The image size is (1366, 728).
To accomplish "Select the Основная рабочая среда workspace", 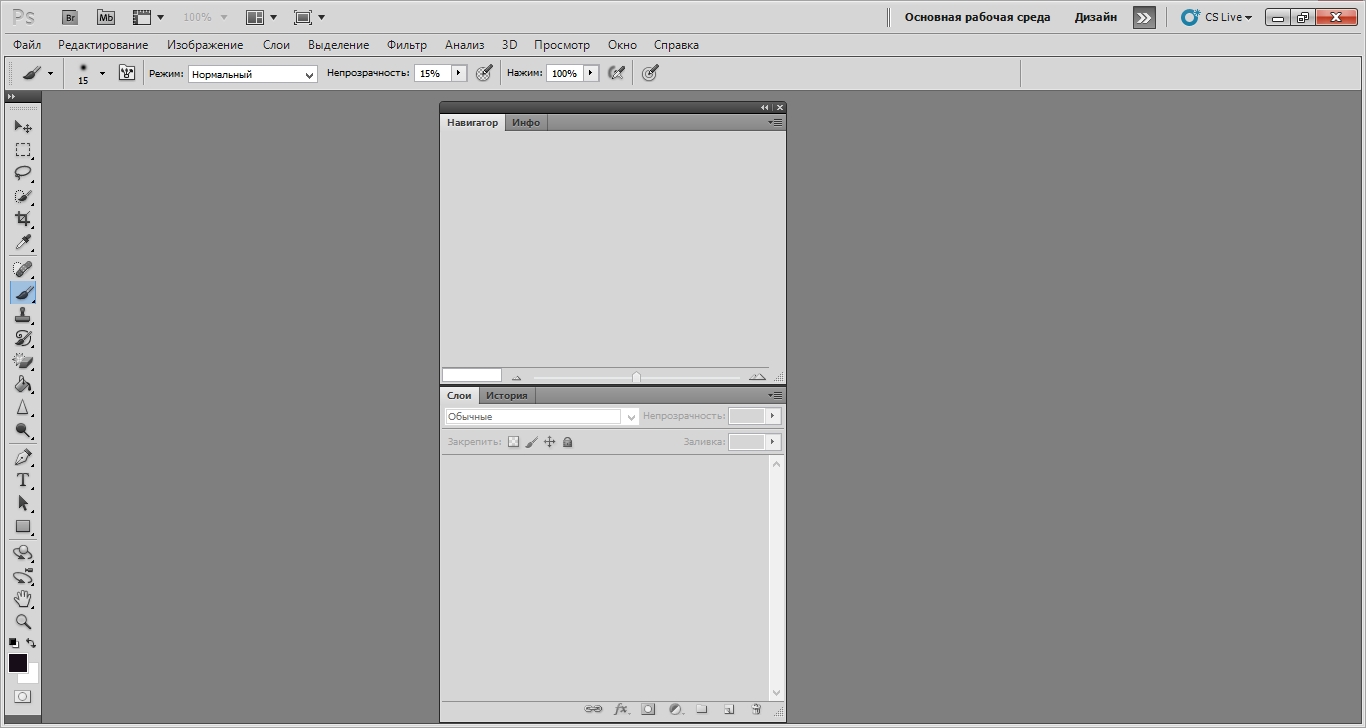I will 978,17.
